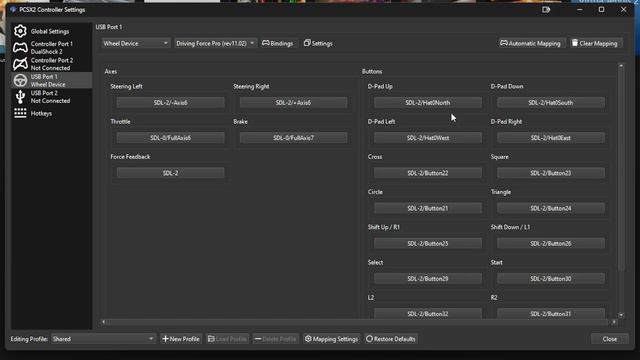Rebind Shift Up / R1 SDL-2/Button25
This screenshot has height=360, width=640.
428,243
